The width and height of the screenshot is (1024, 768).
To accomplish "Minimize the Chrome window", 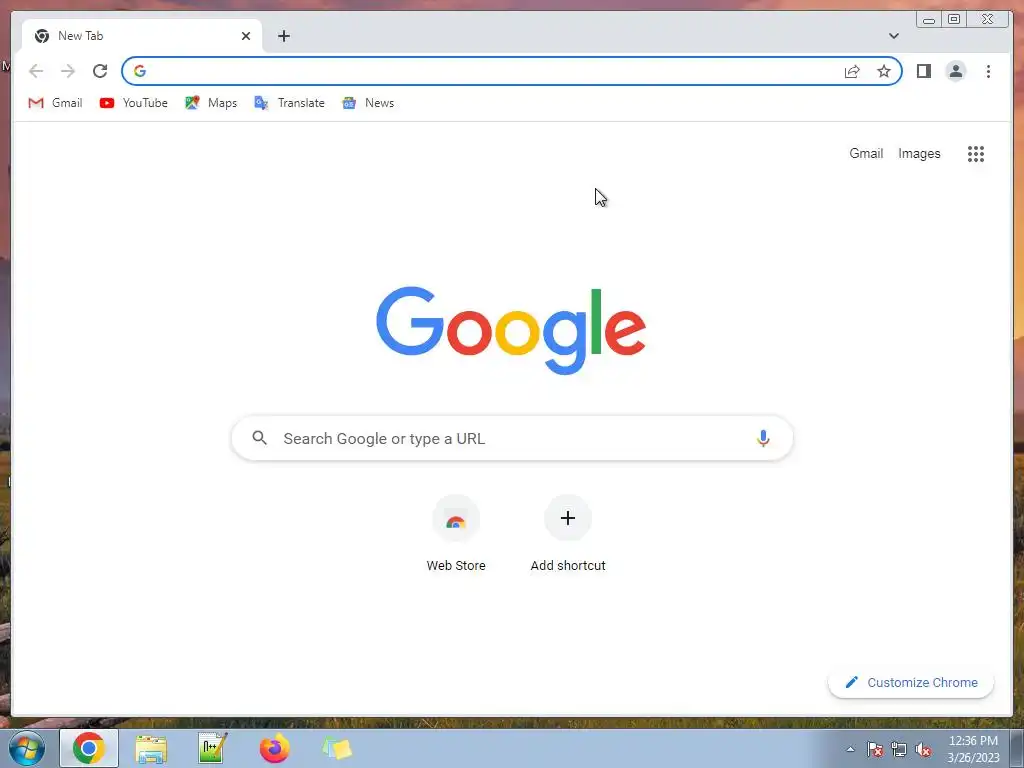I will (x=929, y=20).
